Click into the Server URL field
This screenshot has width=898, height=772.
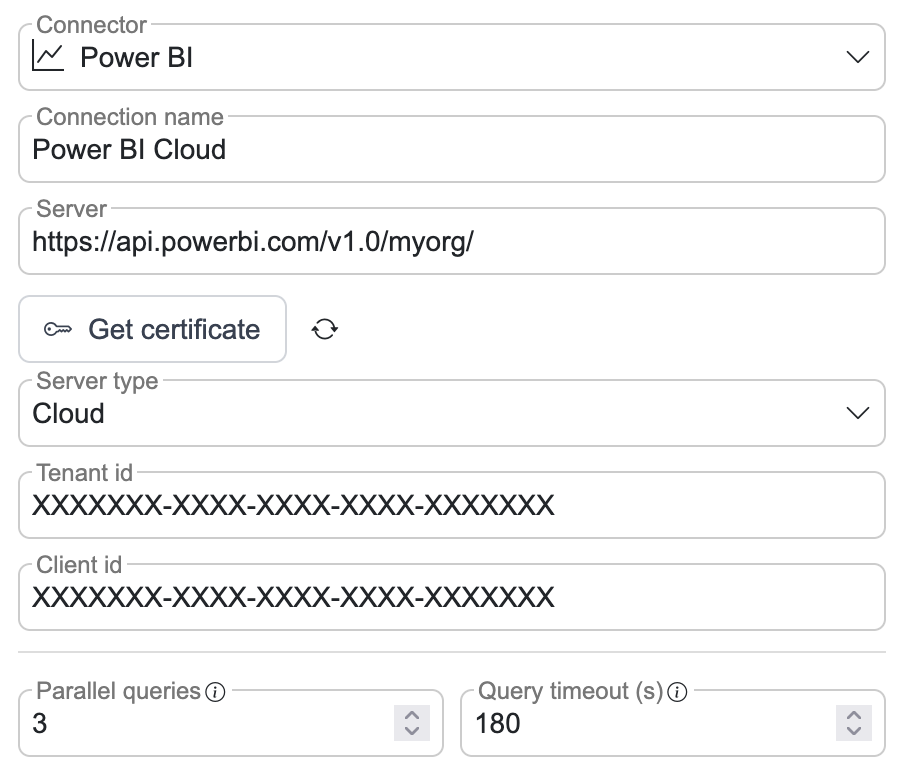(x=450, y=242)
